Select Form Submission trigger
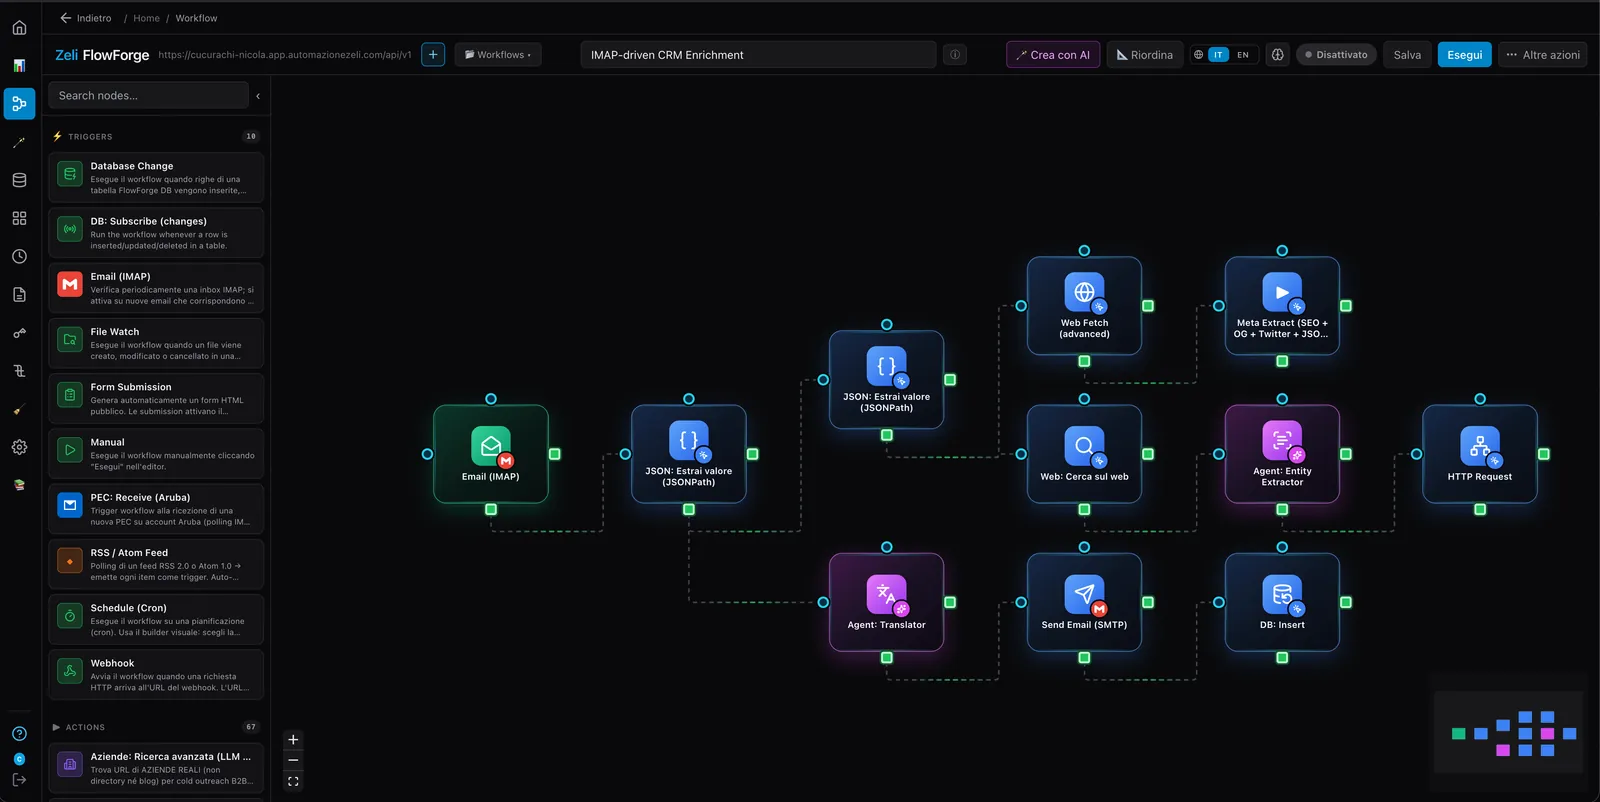Image resolution: width=1600 pixels, height=802 pixels. click(156, 398)
